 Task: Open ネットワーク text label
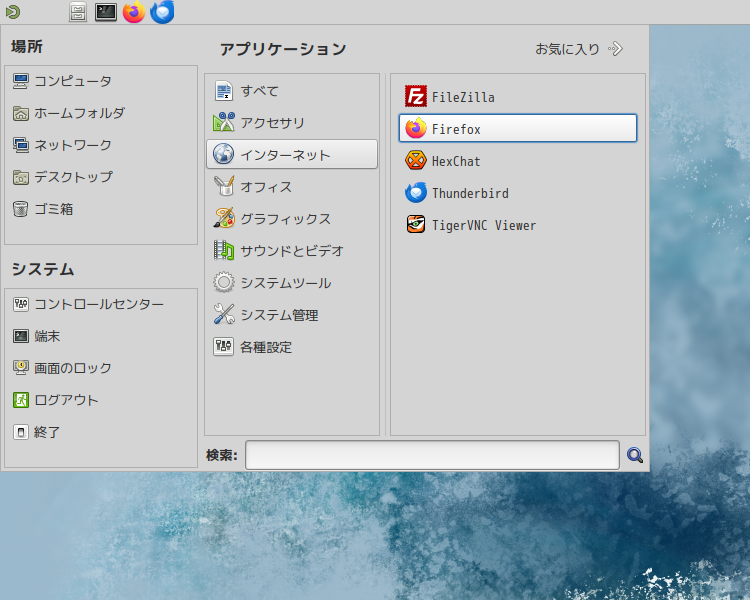click(x=73, y=145)
